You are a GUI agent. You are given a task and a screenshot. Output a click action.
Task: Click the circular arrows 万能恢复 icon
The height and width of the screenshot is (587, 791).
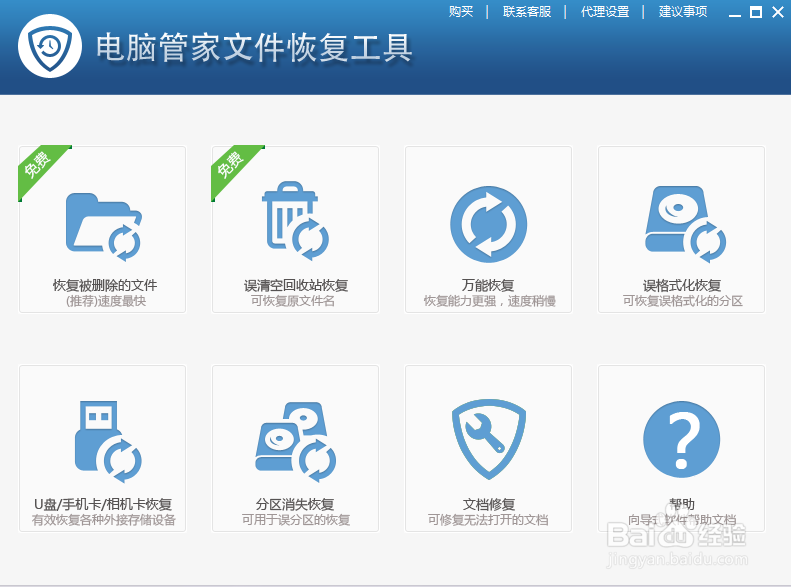(488, 224)
